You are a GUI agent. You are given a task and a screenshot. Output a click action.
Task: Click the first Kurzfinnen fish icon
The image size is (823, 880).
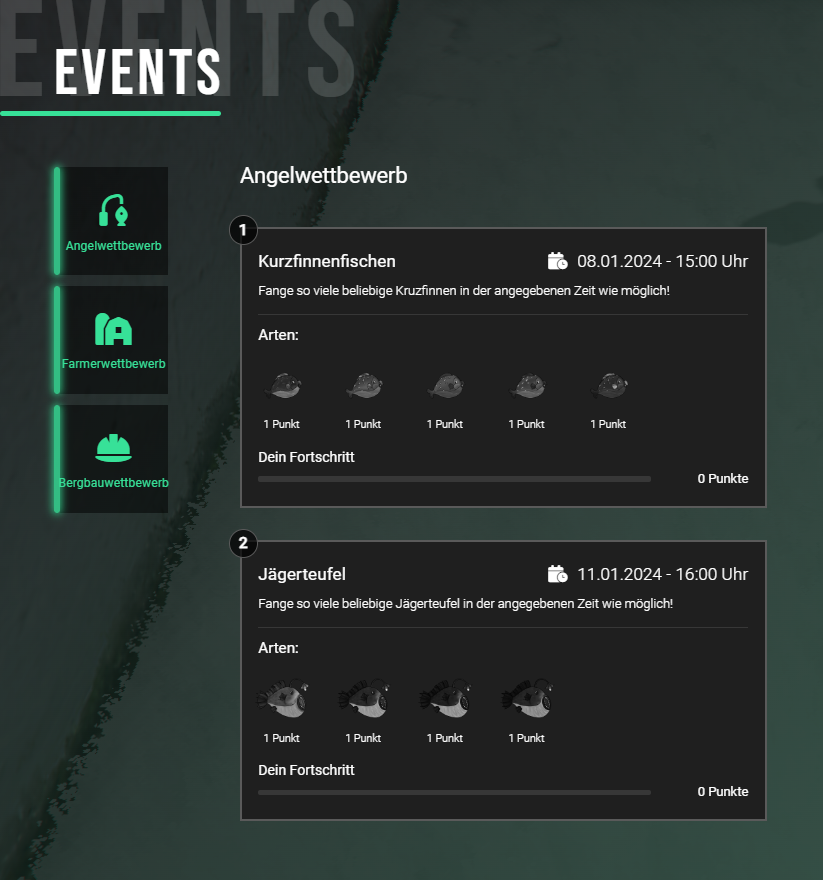[x=282, y=385]
